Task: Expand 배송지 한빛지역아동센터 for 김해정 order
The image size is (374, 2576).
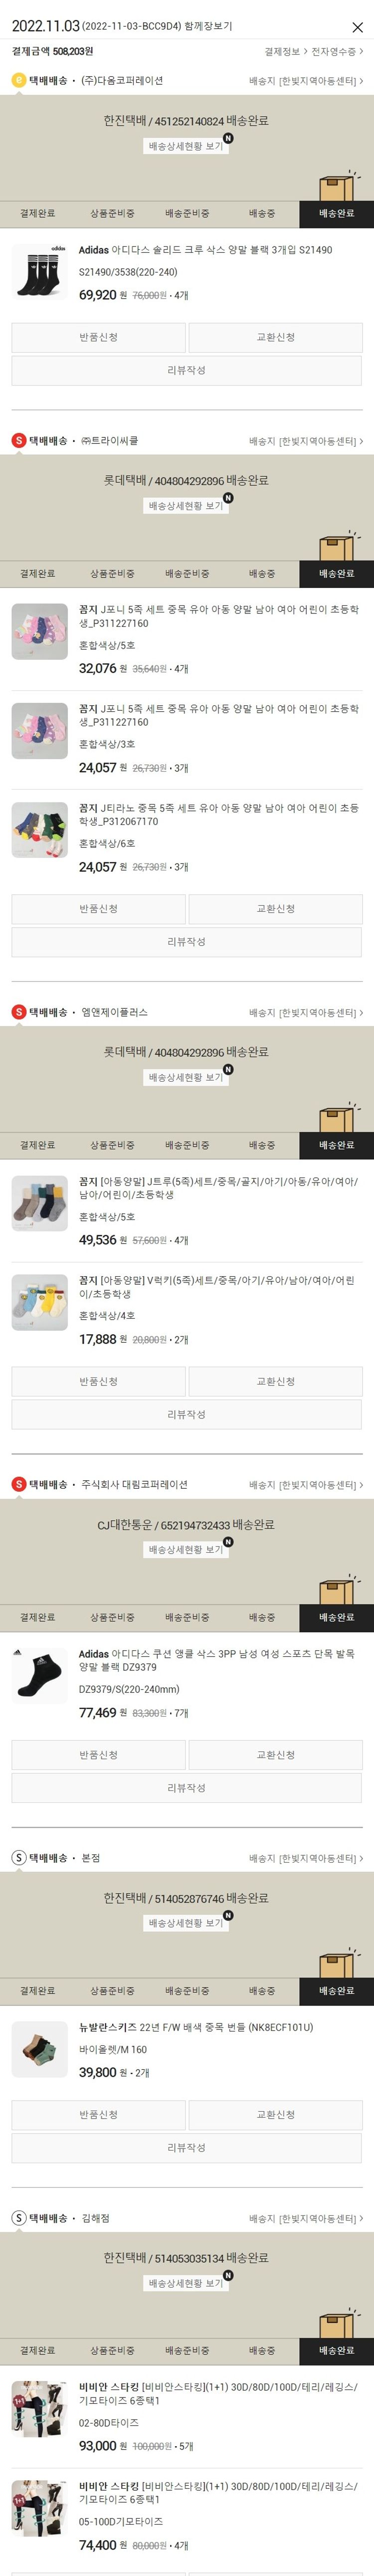Action: coord(306,2218)
